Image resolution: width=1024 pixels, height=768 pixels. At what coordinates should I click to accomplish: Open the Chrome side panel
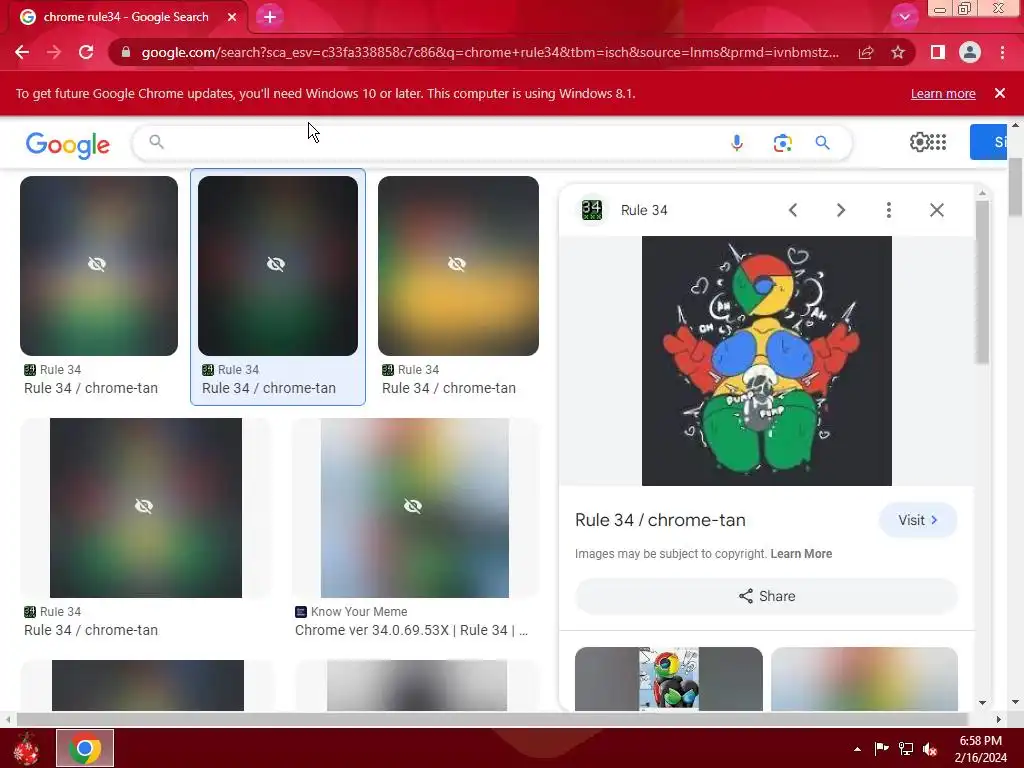coord(938,52)
